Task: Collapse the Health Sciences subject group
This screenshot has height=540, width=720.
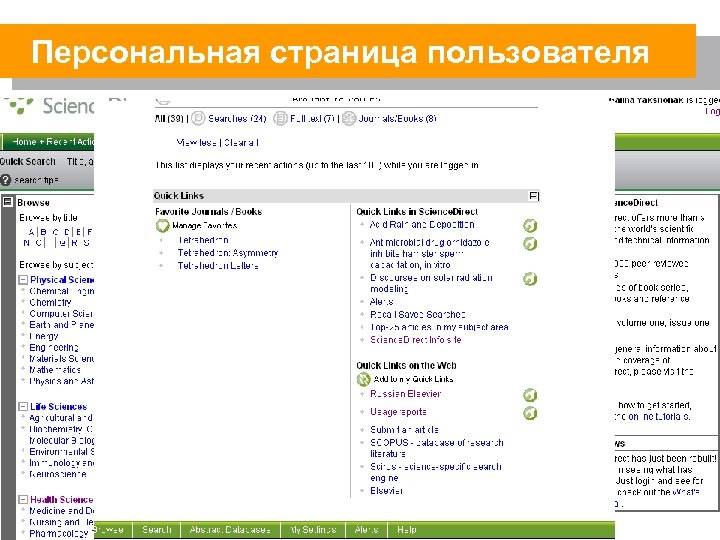Action: 23,500
